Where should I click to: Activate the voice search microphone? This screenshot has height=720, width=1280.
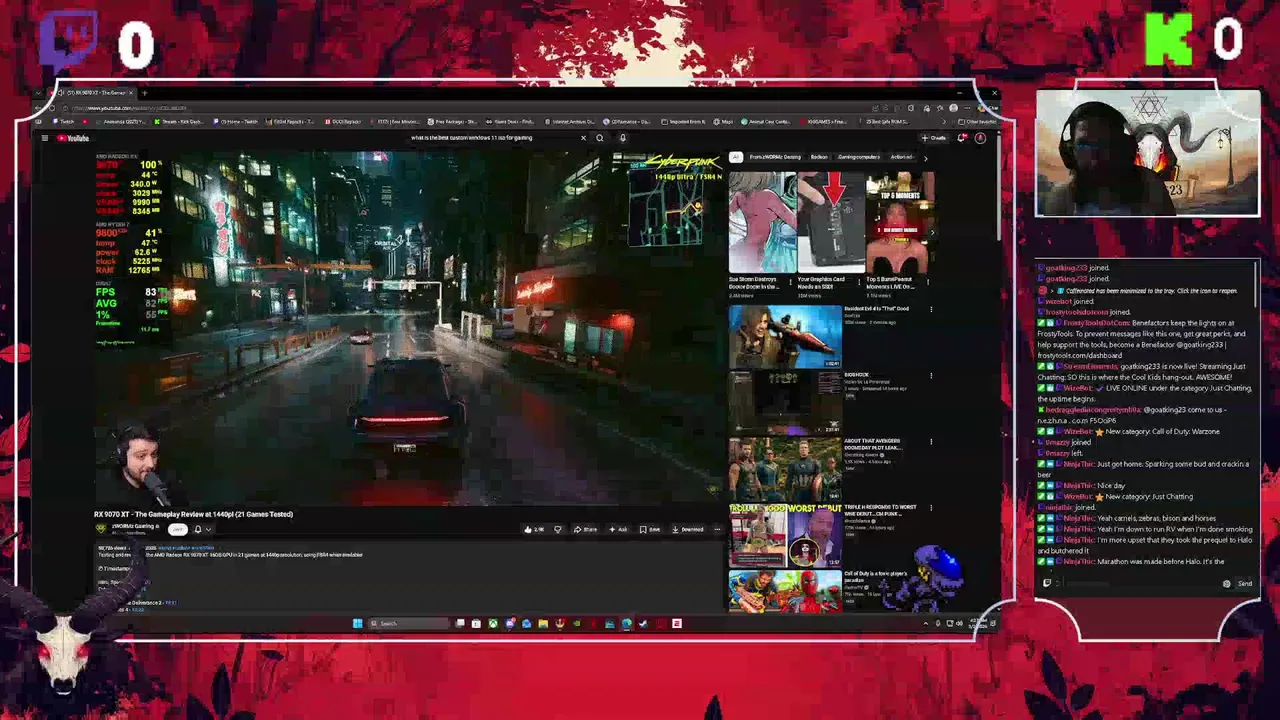coord(622,138)
